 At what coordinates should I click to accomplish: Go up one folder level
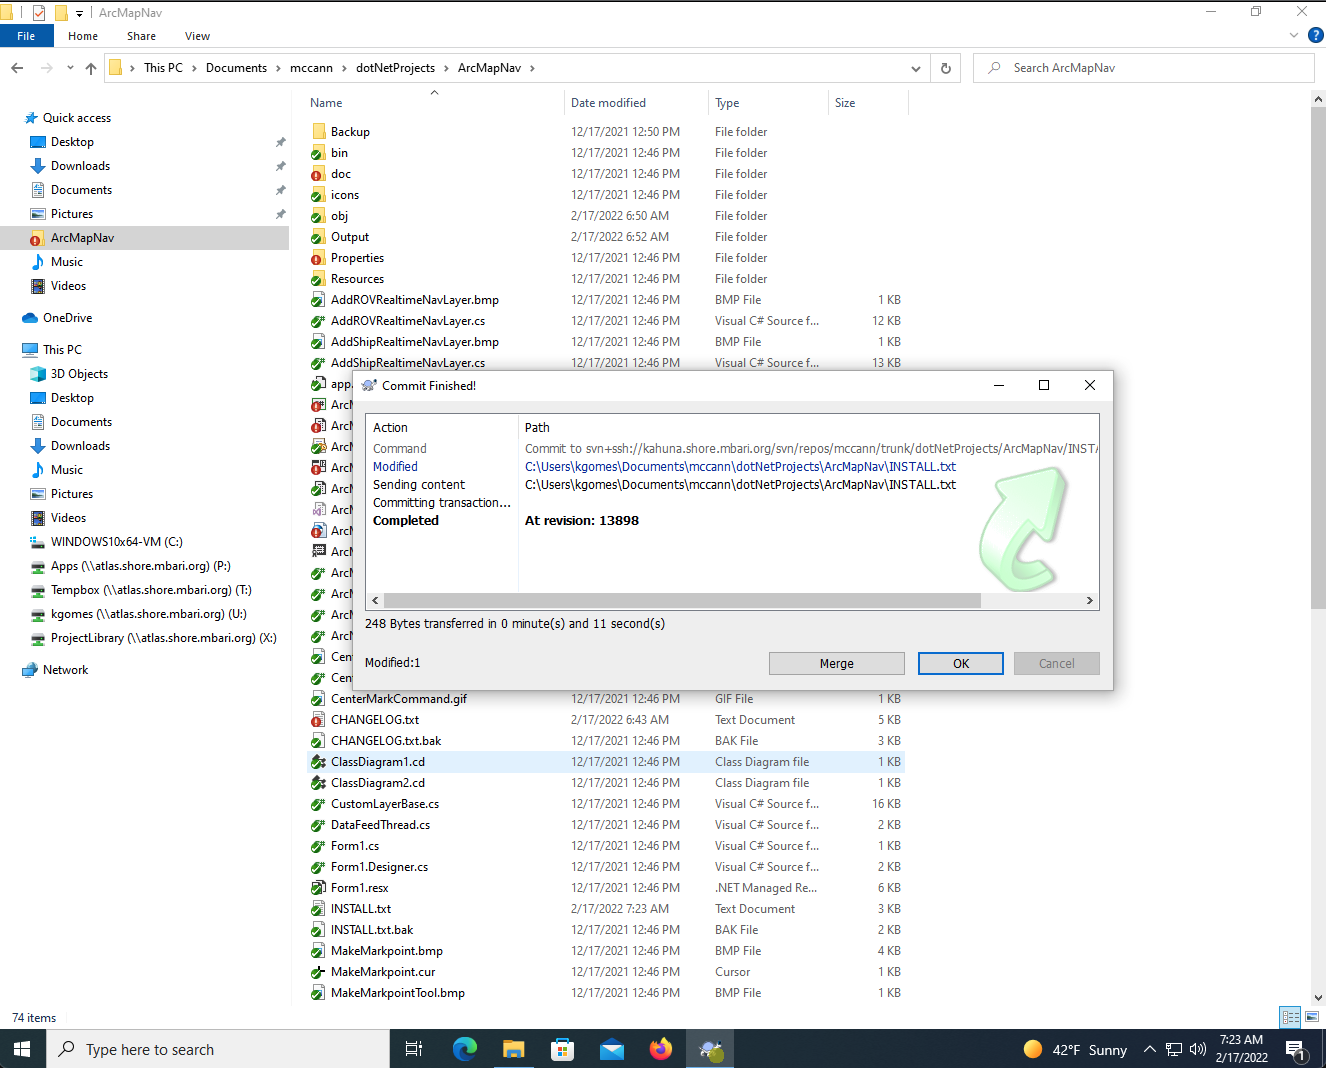91,68
